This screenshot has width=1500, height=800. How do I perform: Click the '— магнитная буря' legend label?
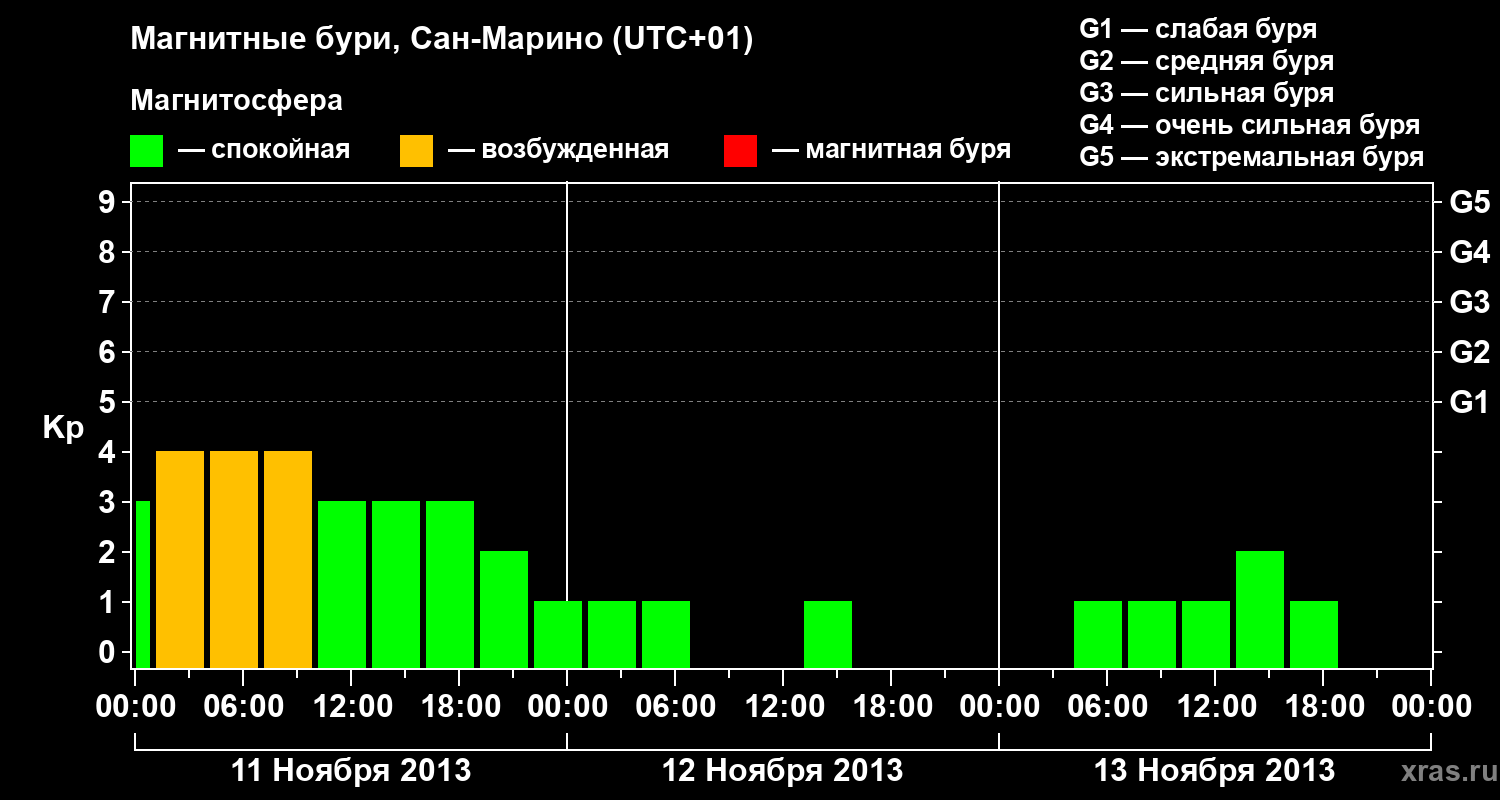pos(892,150)
